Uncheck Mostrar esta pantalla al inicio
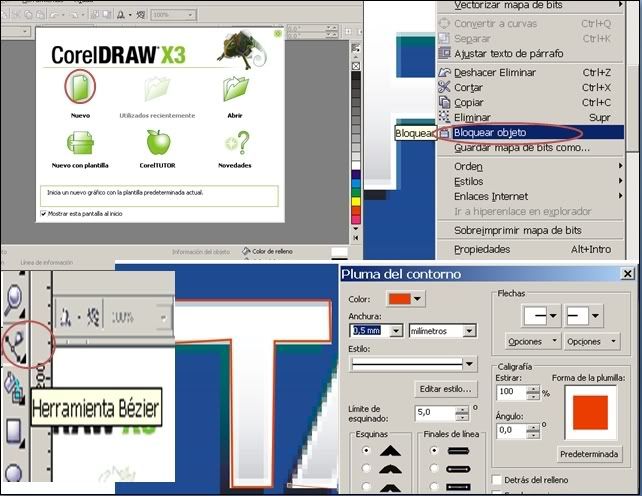 coord(43,213)
